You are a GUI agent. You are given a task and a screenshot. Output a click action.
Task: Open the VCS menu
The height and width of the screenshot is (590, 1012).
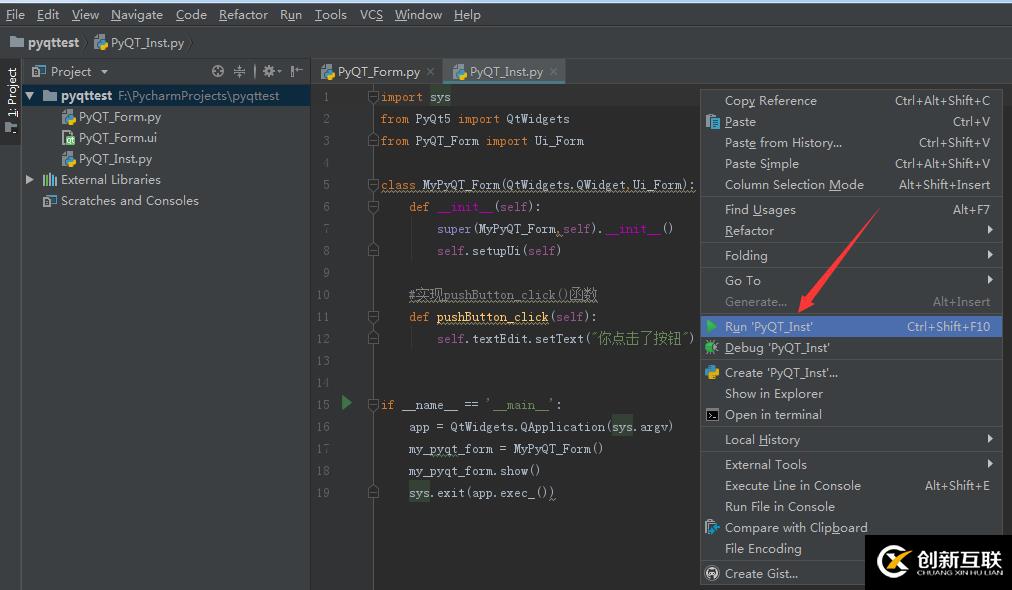click(x=371, y=14)
